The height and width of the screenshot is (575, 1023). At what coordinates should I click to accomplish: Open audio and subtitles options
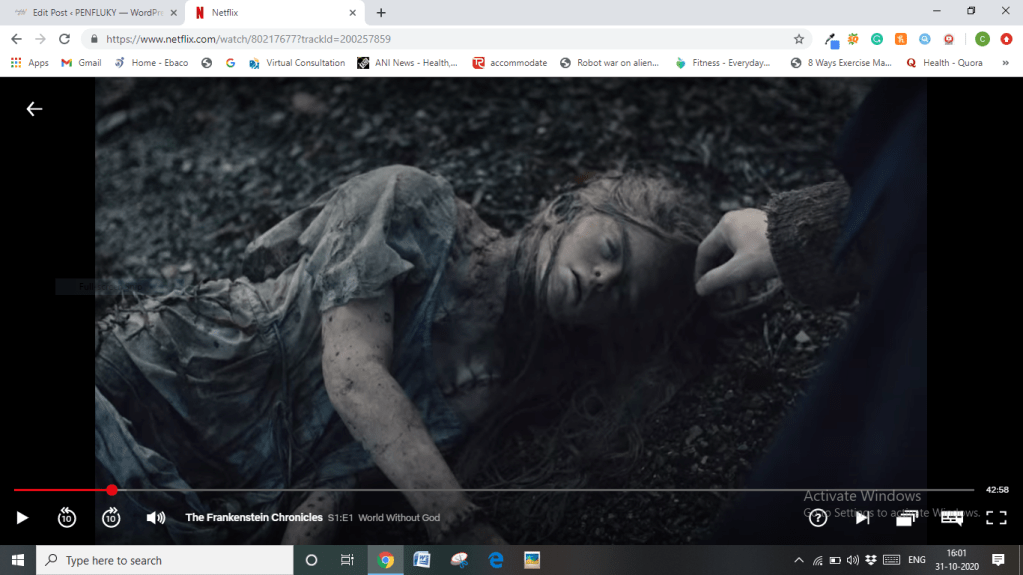point(952,517)
